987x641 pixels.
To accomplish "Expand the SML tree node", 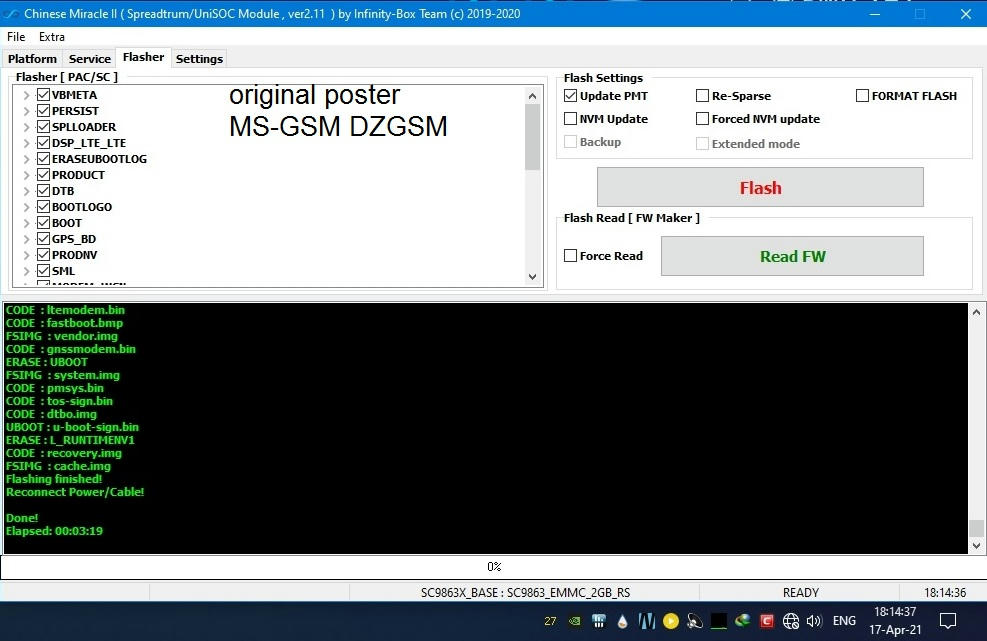I will coord(26,271).
